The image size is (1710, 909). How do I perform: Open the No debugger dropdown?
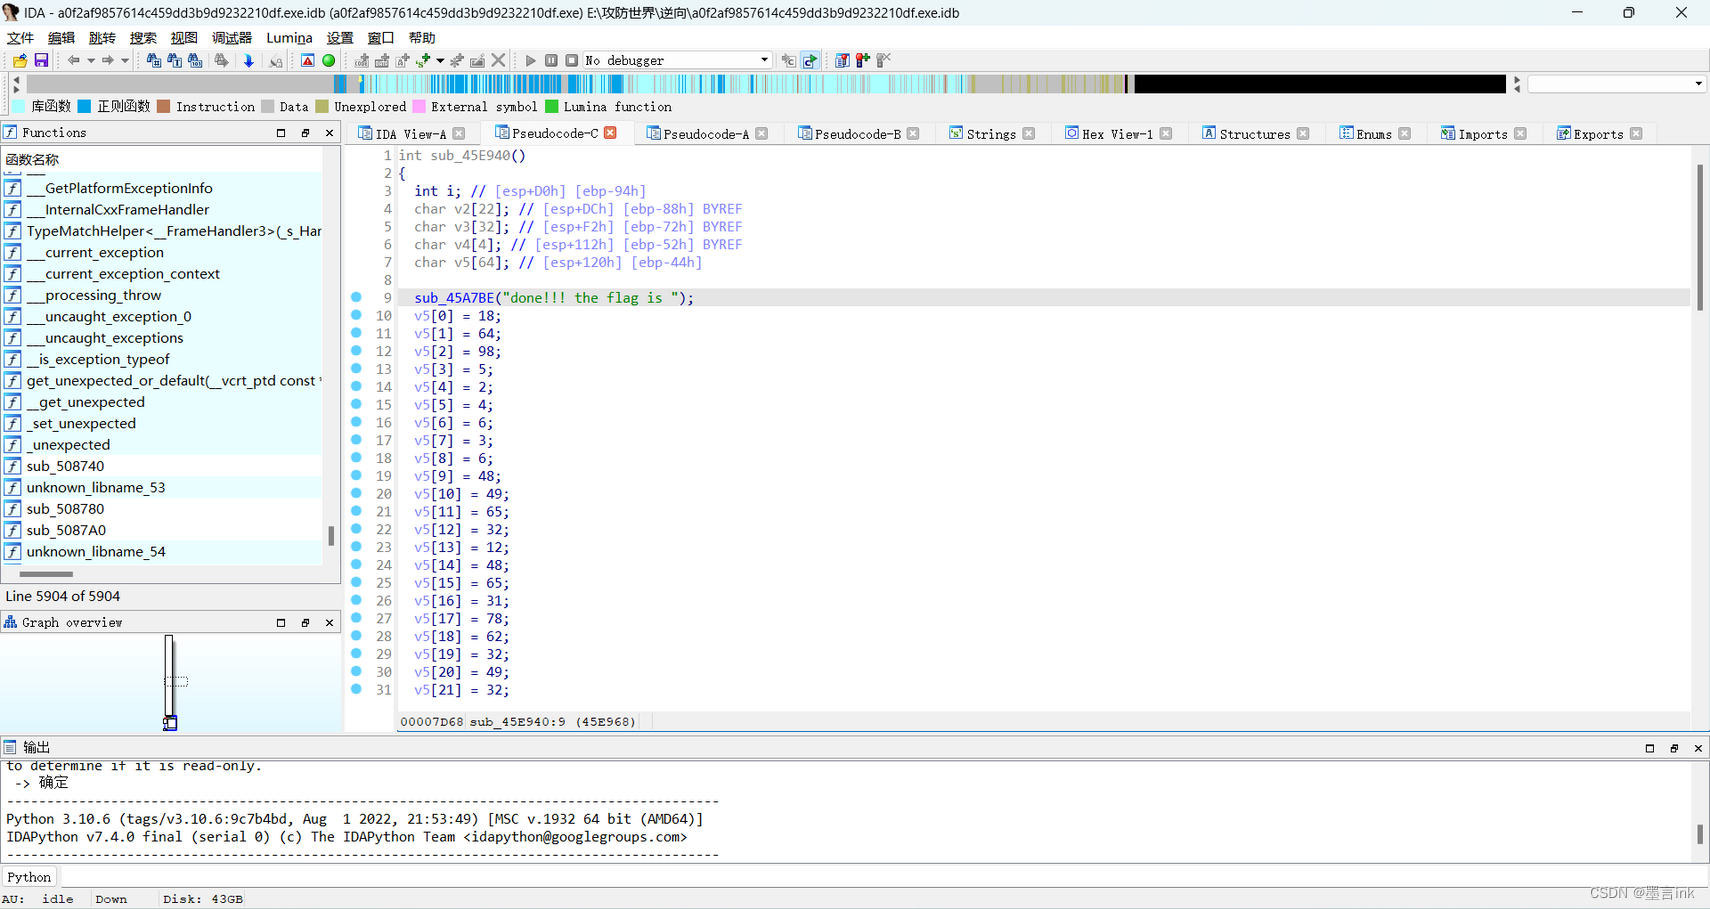763,59
